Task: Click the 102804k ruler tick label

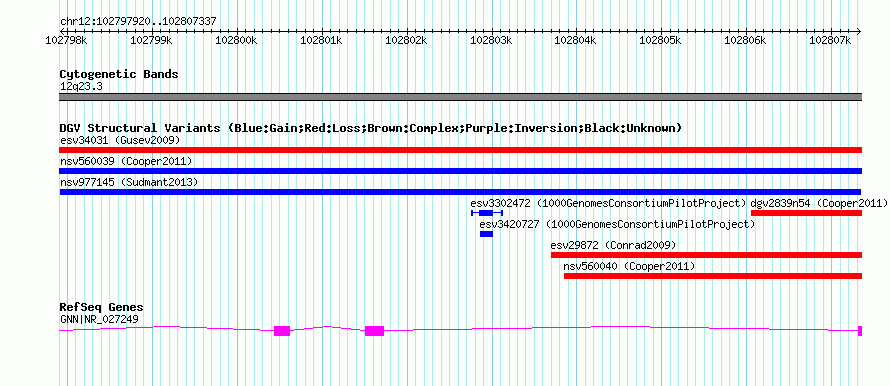Action: [576, 40]
